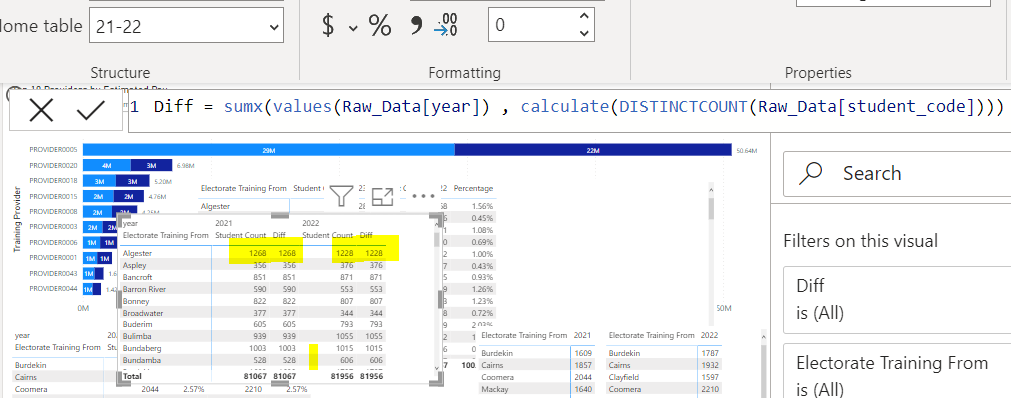
Task: Open the visual's more options ellipsis
Action: click(424, 195)
